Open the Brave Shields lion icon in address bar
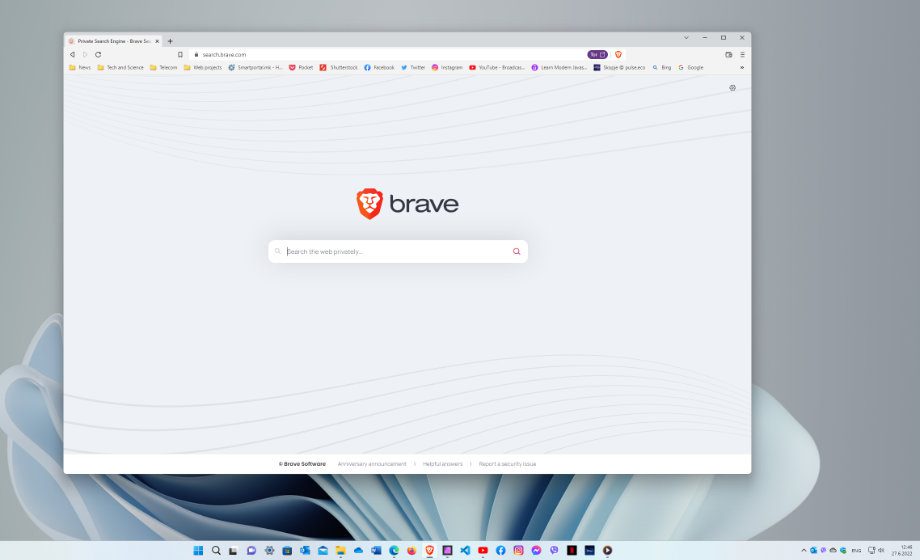The width and height of the screenshot is (920, 560). [x=618, y=55]
